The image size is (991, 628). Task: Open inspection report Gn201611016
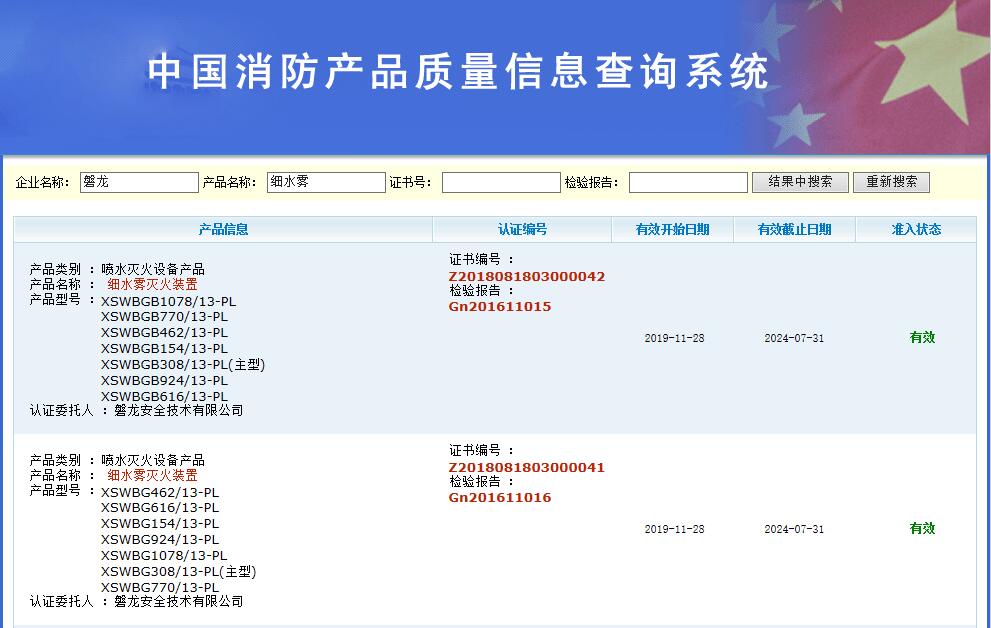click(x=501, y=497)
